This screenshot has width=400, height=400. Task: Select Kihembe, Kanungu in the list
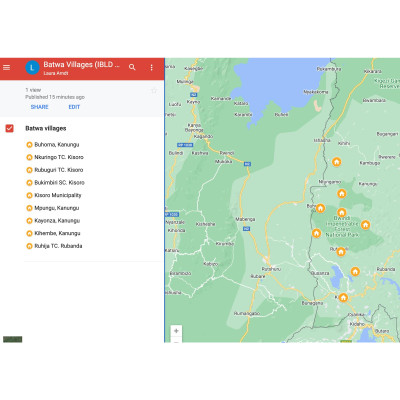(x=57, y=233)
